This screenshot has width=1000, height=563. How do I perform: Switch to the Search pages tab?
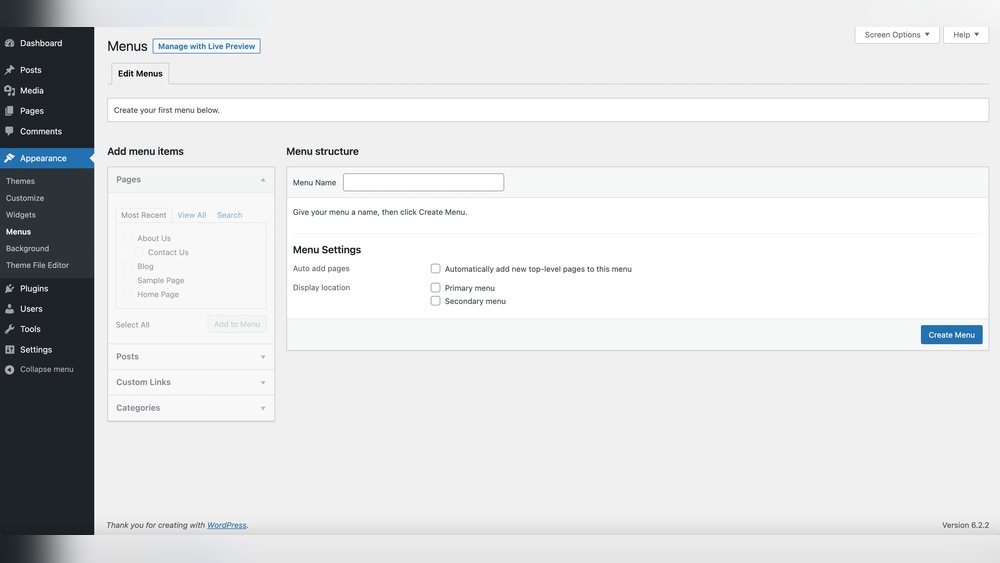(x=230, y=216)
